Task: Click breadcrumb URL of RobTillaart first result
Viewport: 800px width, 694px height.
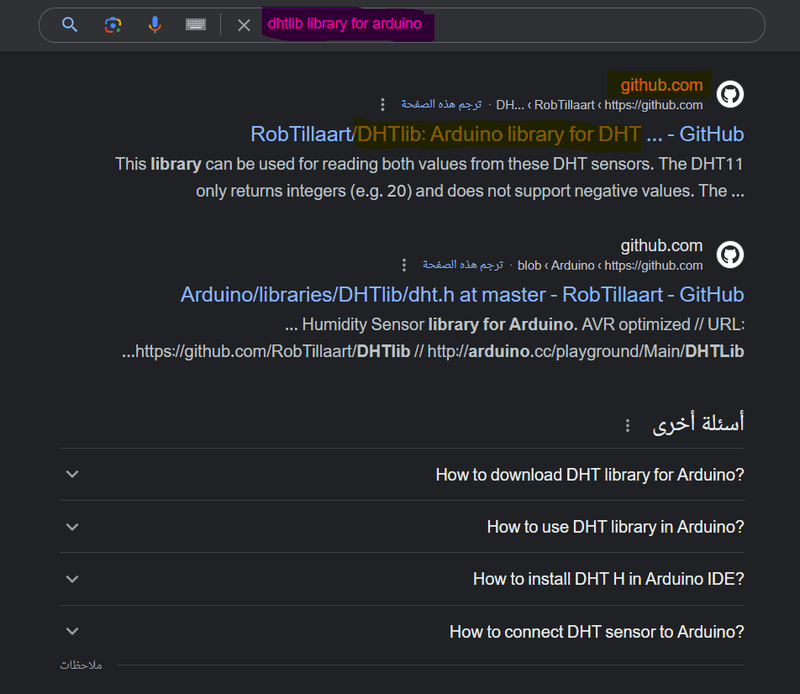Action: 599,105
